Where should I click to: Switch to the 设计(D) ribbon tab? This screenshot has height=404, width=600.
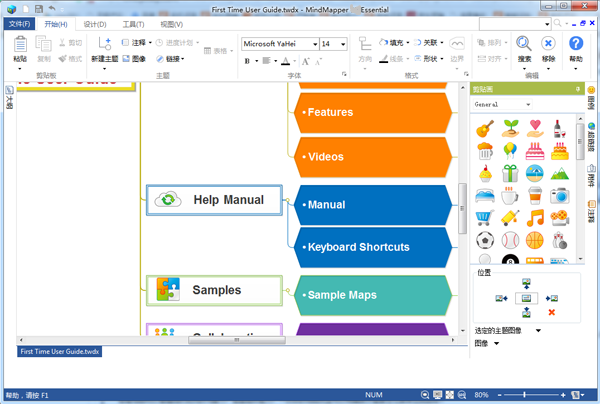pyautogui.click(x=95, y=23)
